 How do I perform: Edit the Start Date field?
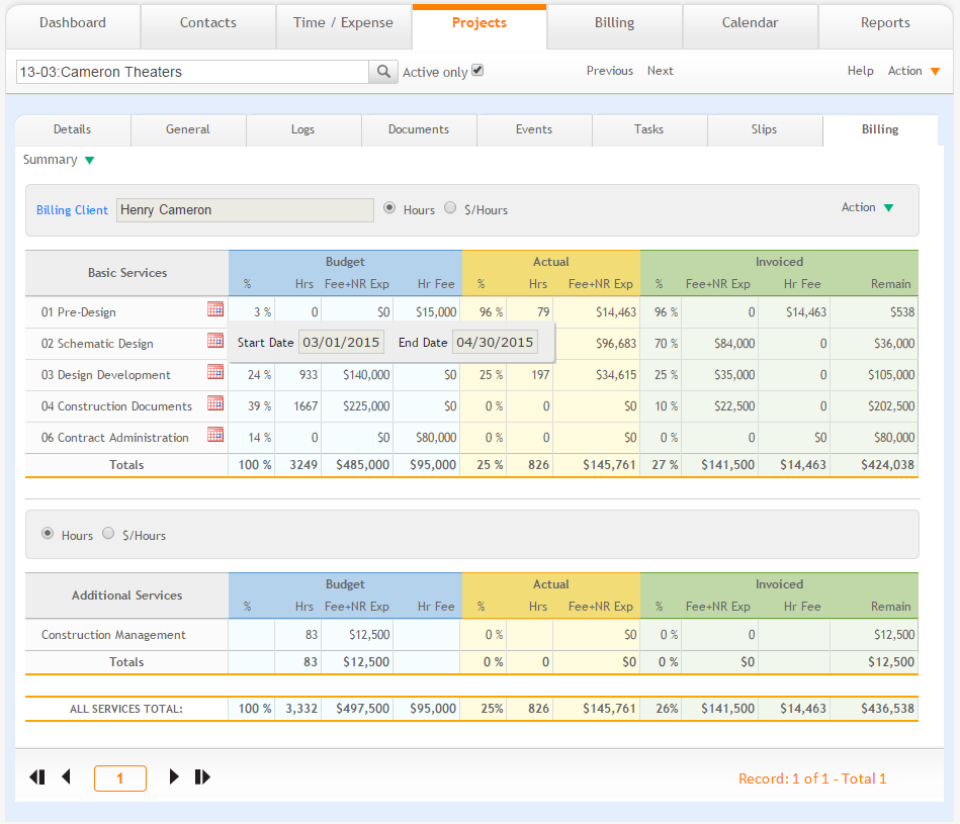[341, 342]
